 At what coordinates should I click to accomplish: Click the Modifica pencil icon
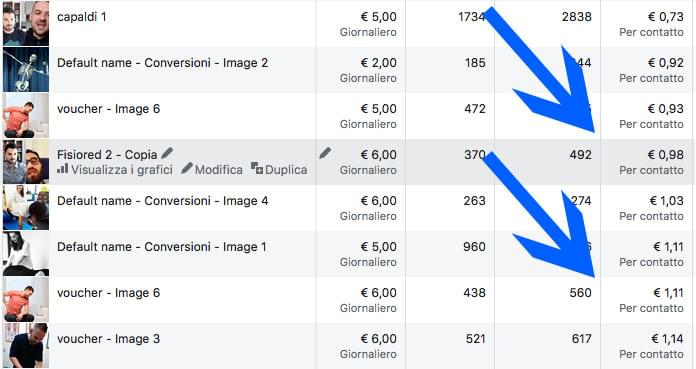pos(187,168)
